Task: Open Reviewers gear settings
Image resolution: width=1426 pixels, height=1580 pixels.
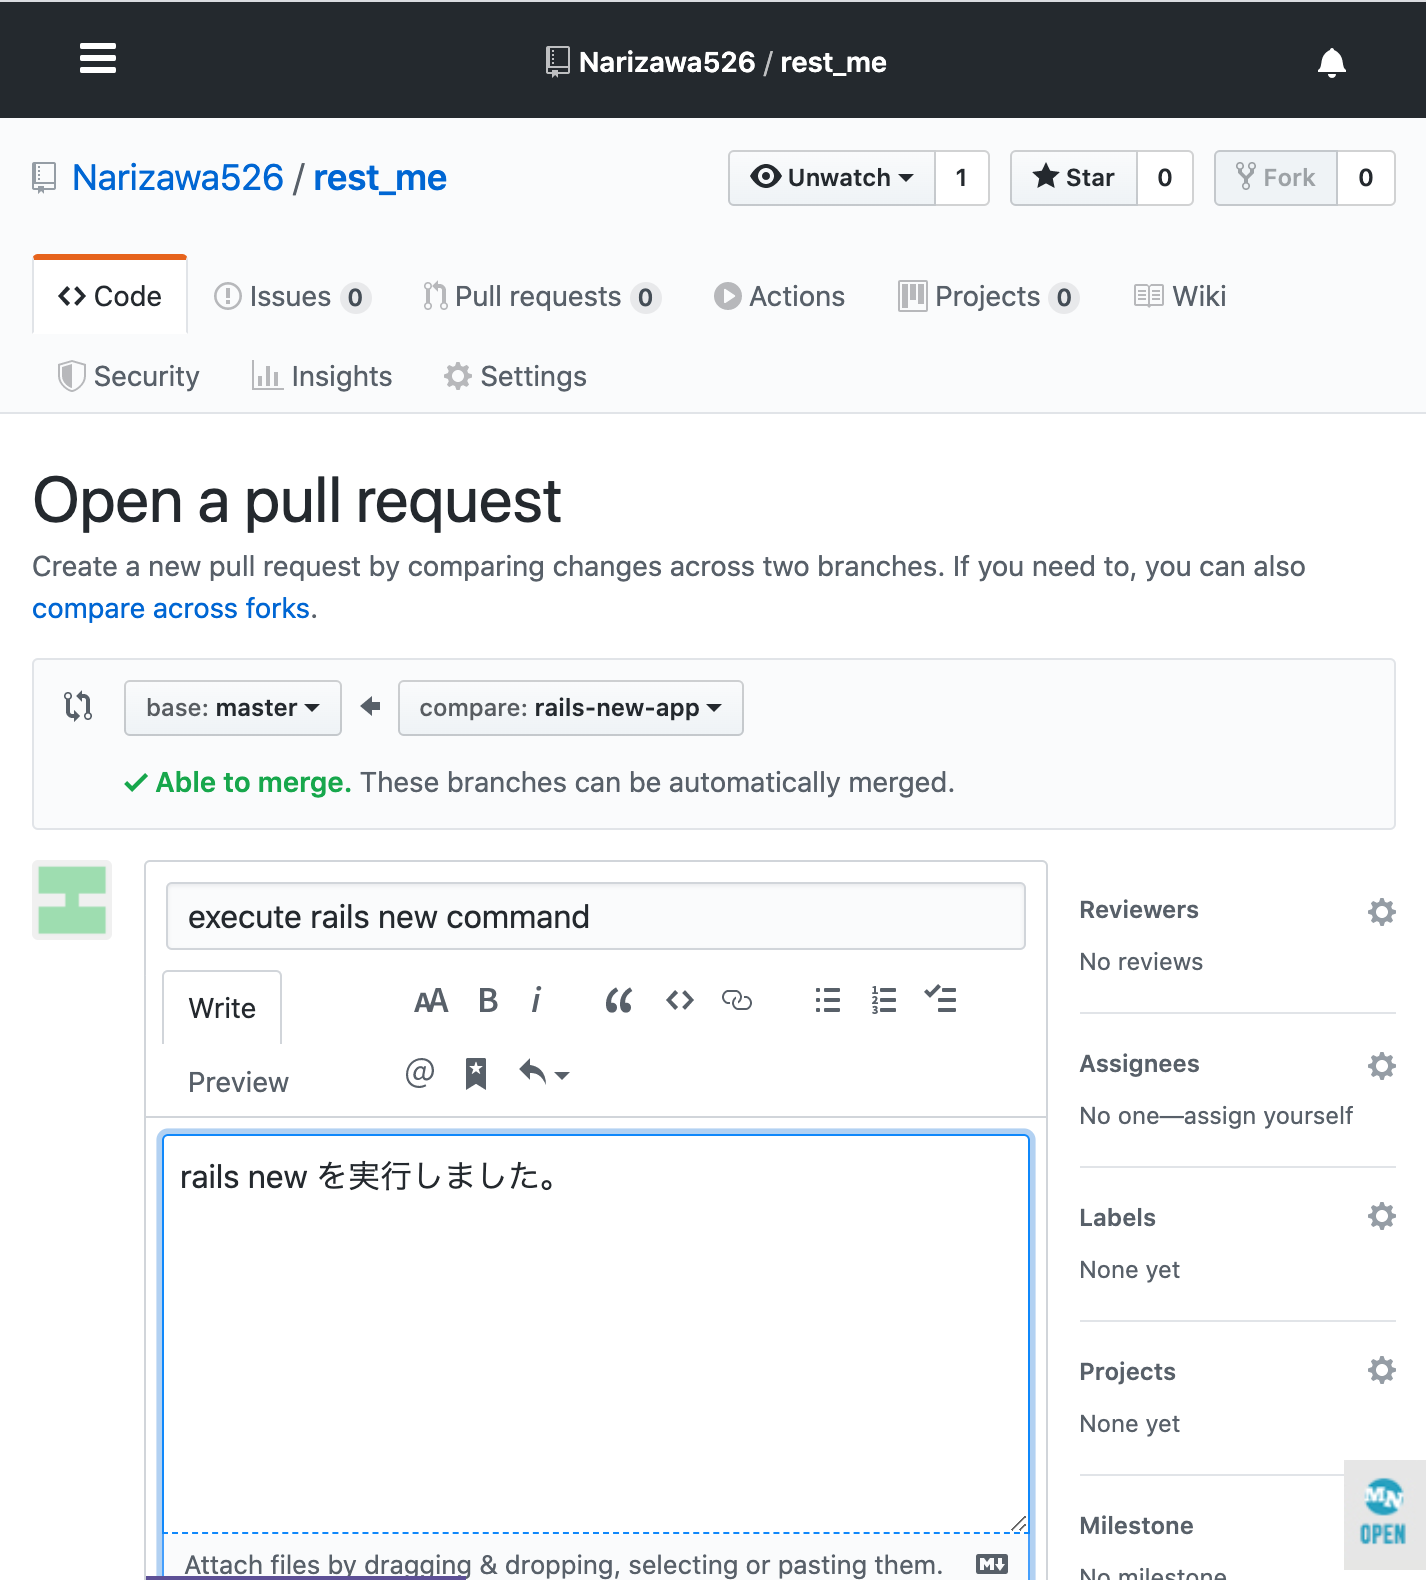Action: [1381, 911]
